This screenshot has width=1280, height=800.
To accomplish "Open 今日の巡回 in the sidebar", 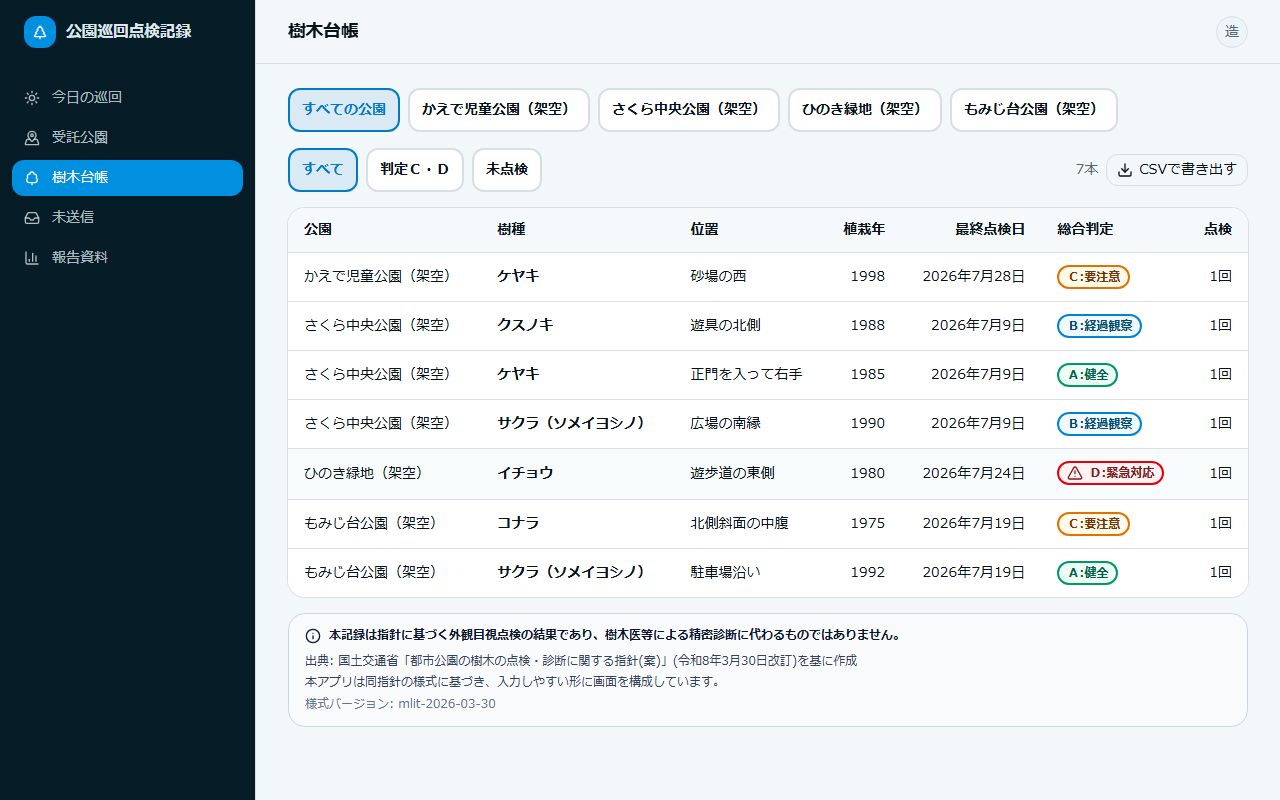I will point(127,98).
